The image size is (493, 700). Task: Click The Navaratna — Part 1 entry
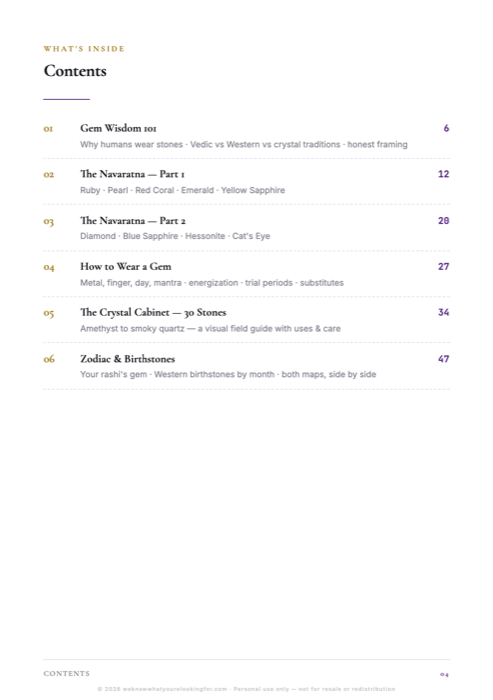pos(132,174)
